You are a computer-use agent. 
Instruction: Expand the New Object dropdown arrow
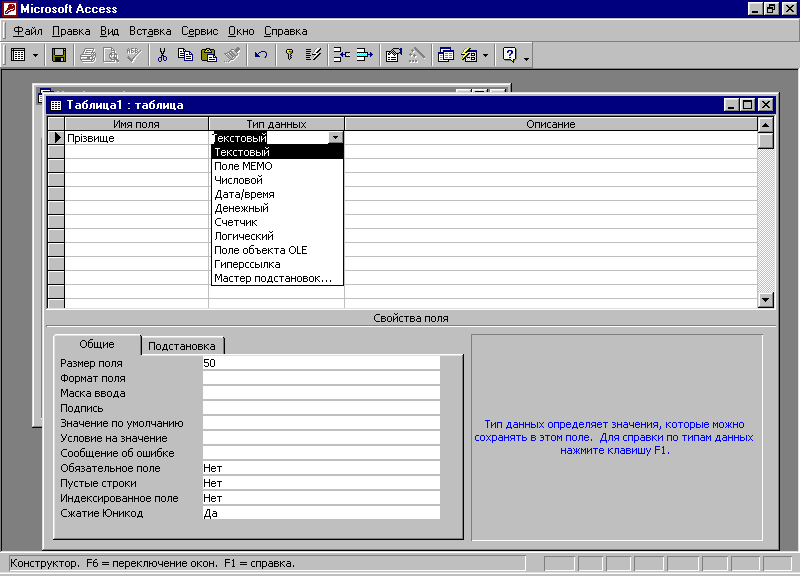tap(485, 55)
